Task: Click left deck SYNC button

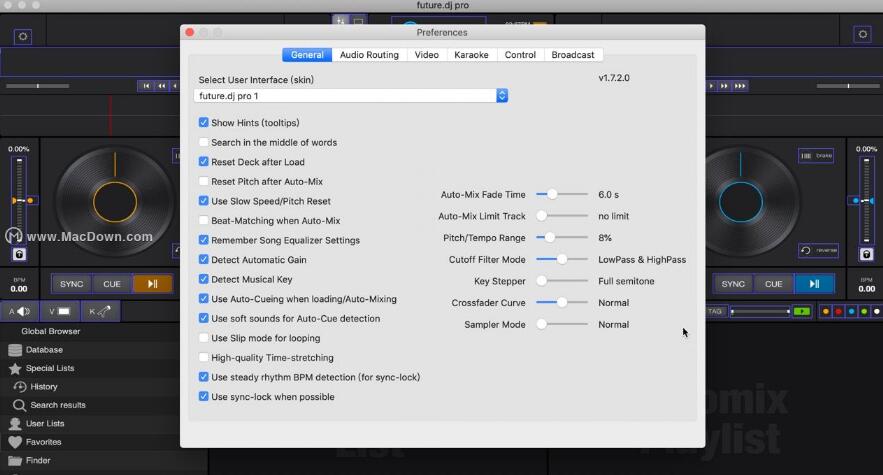Action: click(x=72, y=284)
